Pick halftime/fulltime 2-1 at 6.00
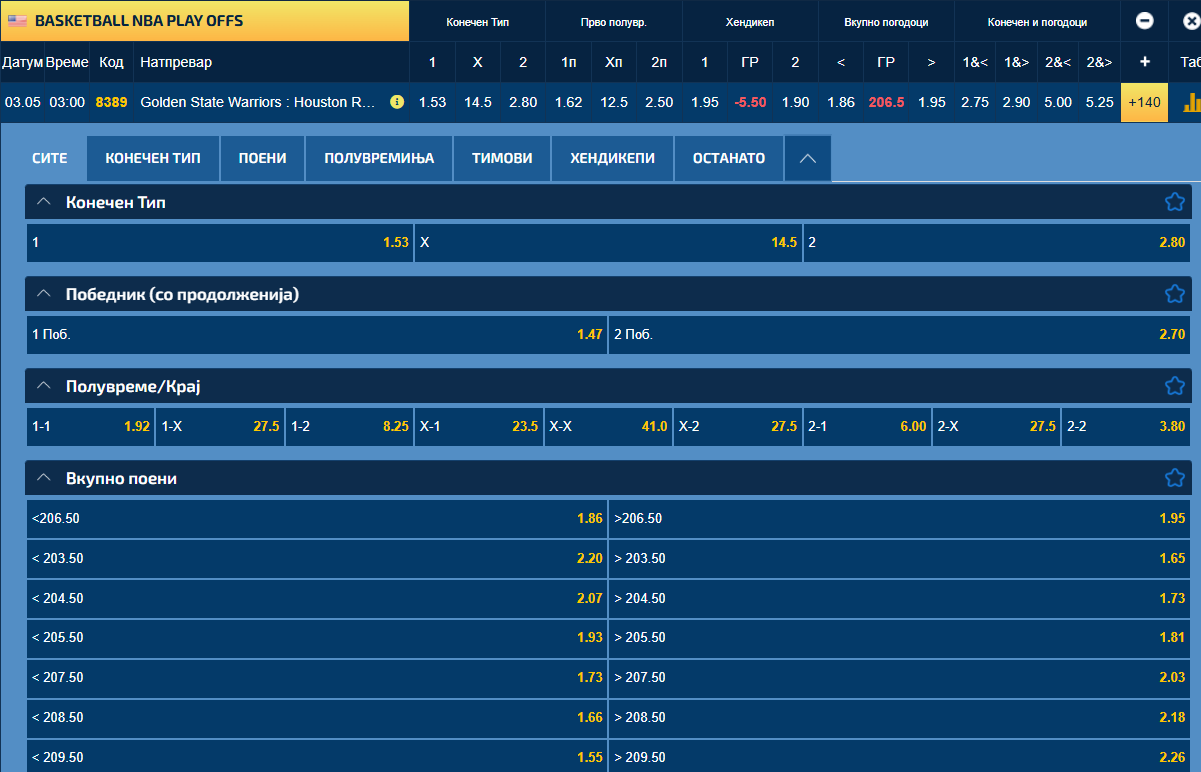Image resolution: width=1201 pixels, height=772 pixels. 867,426
